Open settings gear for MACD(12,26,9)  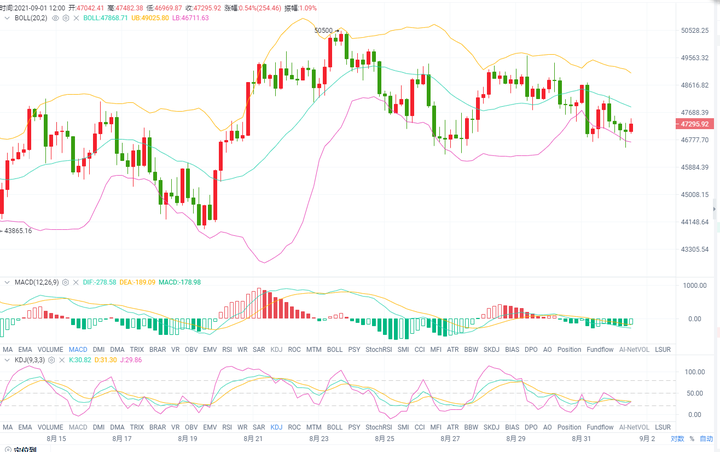(66, 282)
